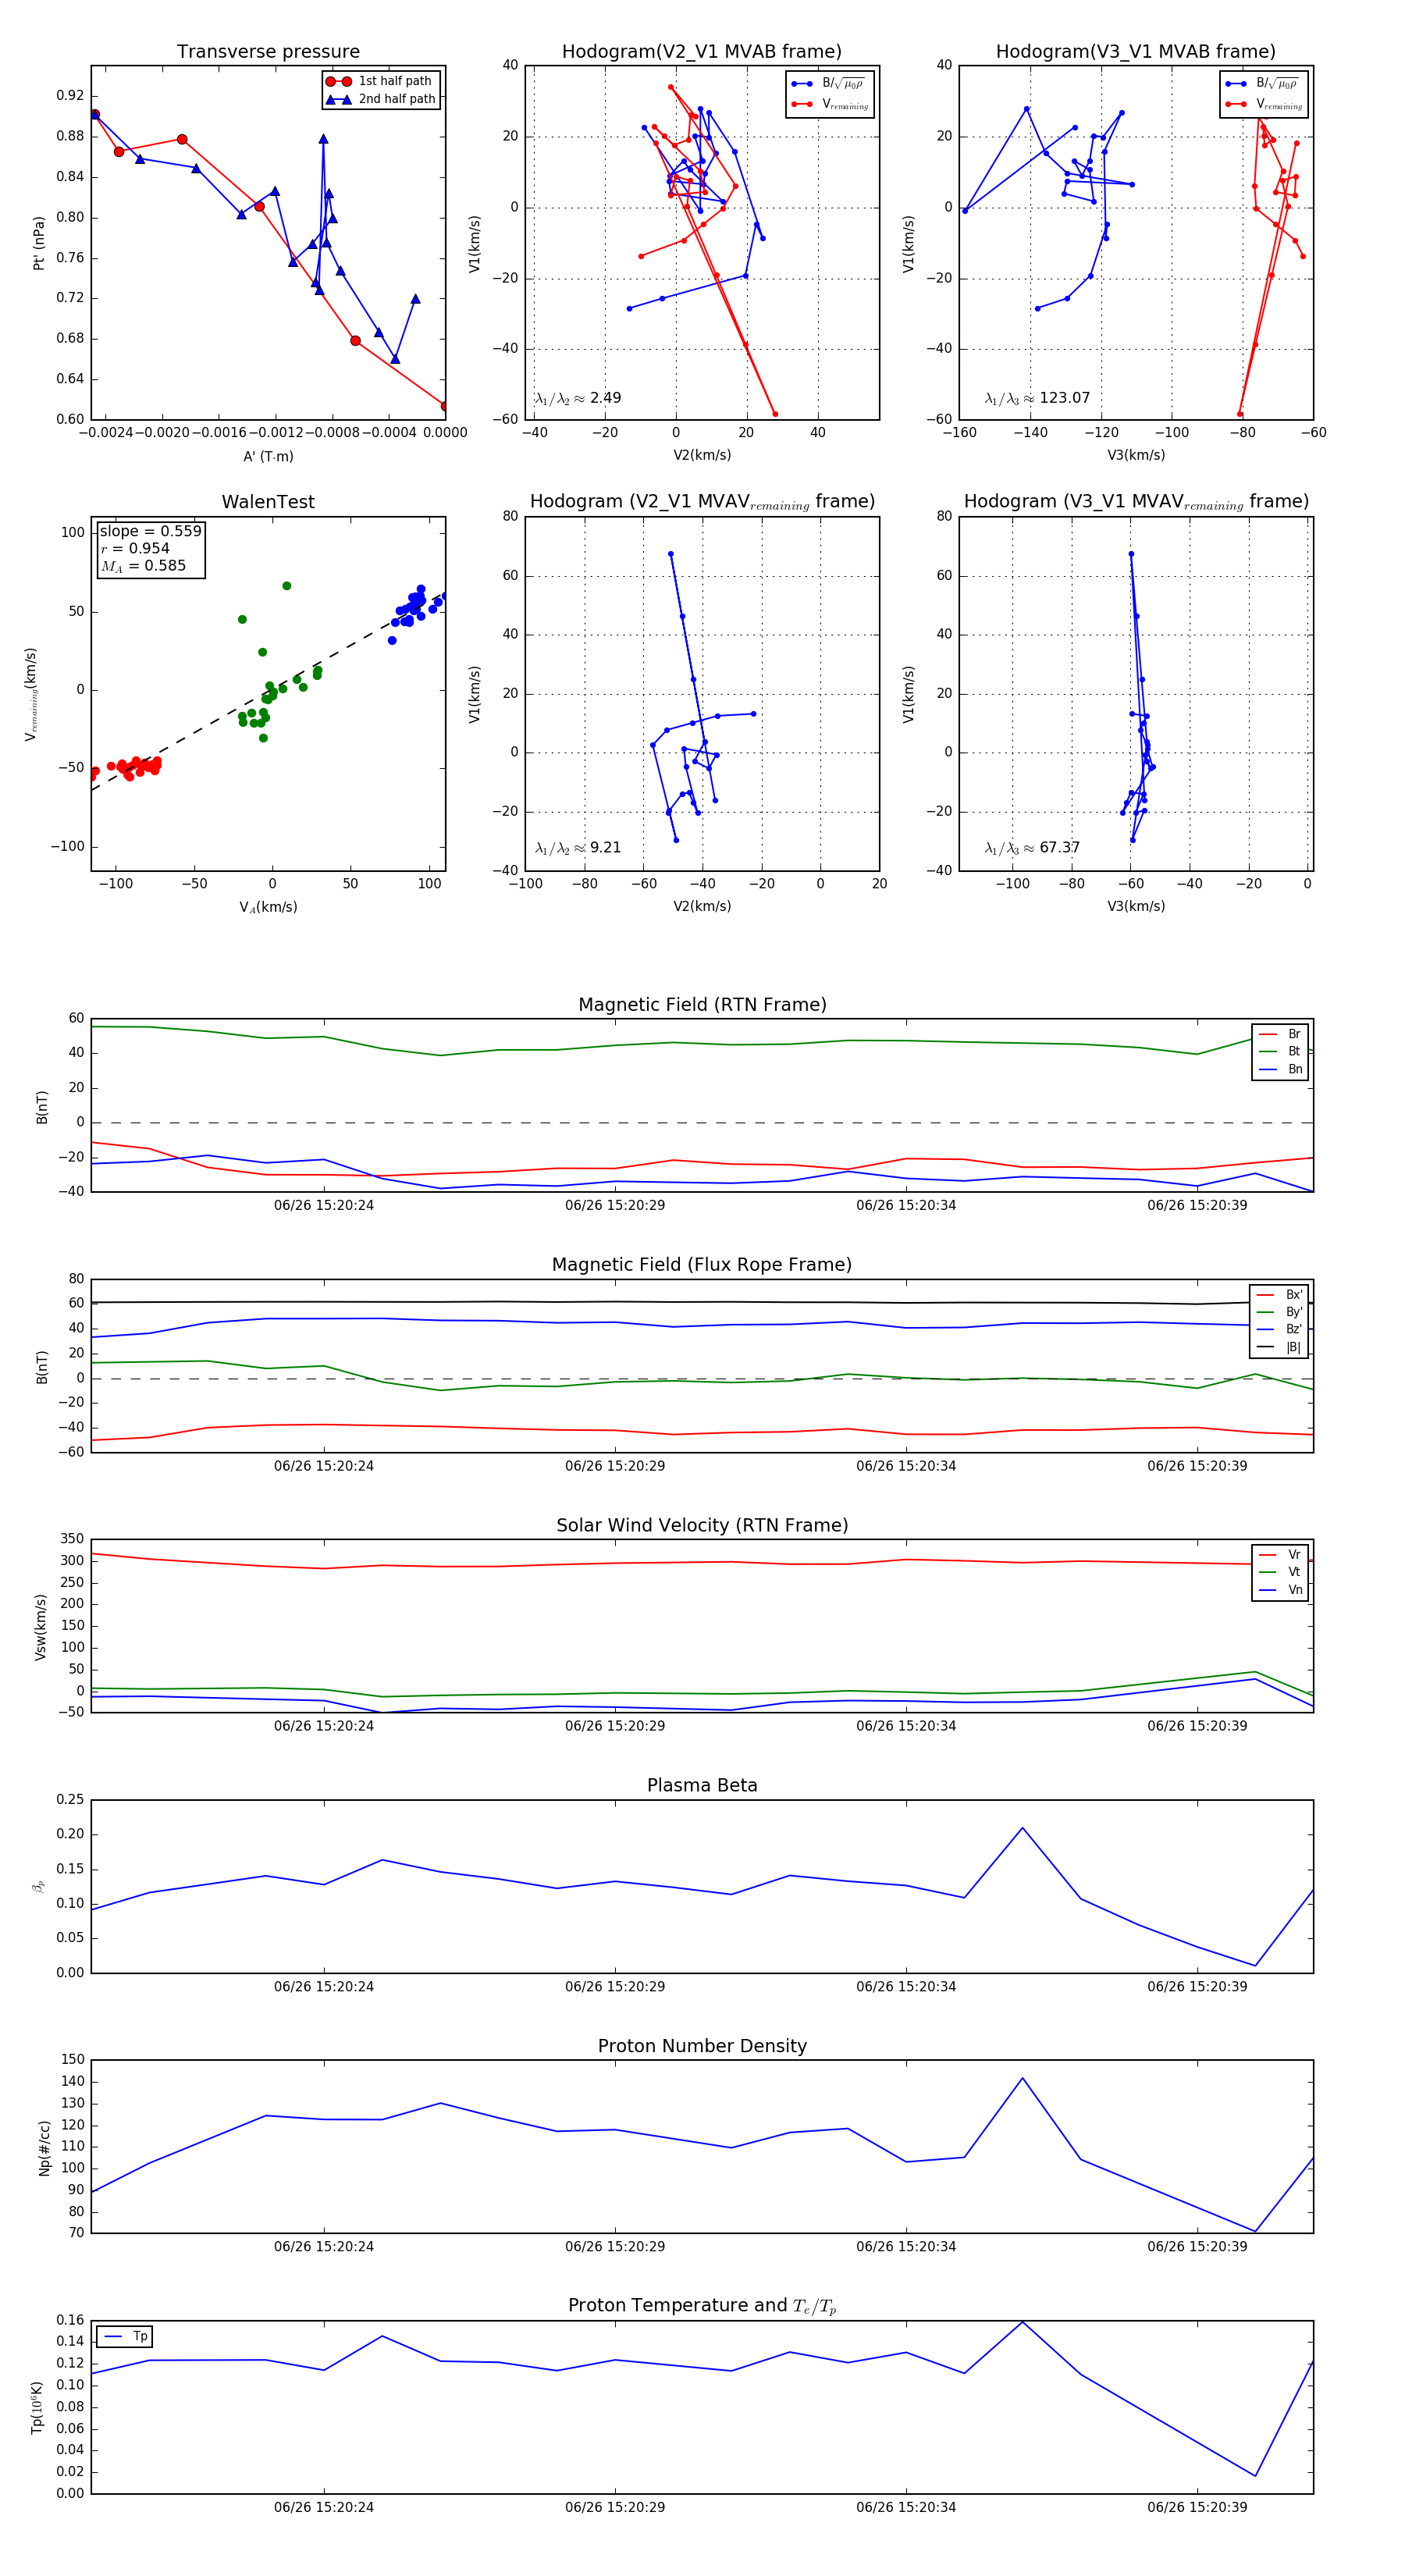Click the red '1st half path' legend marker
Viewport: 1405px width, 2576px height.
[338, 81]
